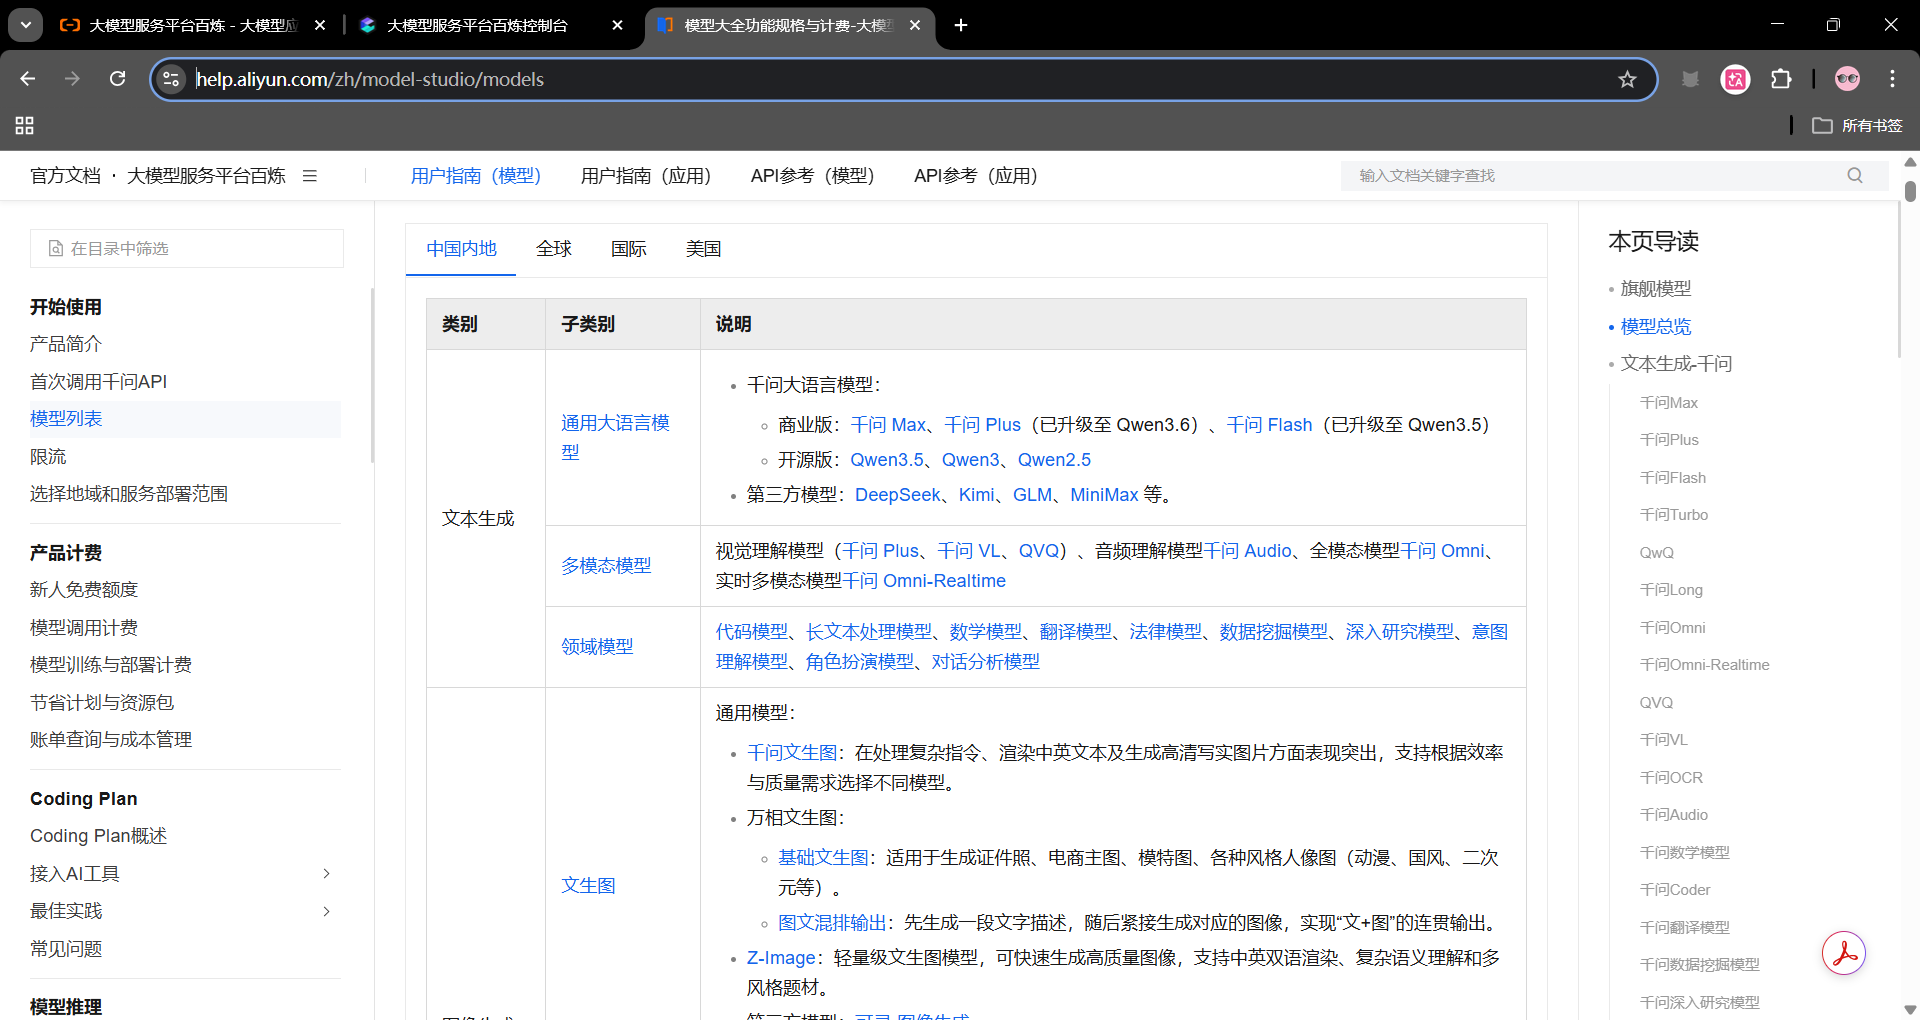Click the browser address bar URL
1920x1020 pixels.
370,79
